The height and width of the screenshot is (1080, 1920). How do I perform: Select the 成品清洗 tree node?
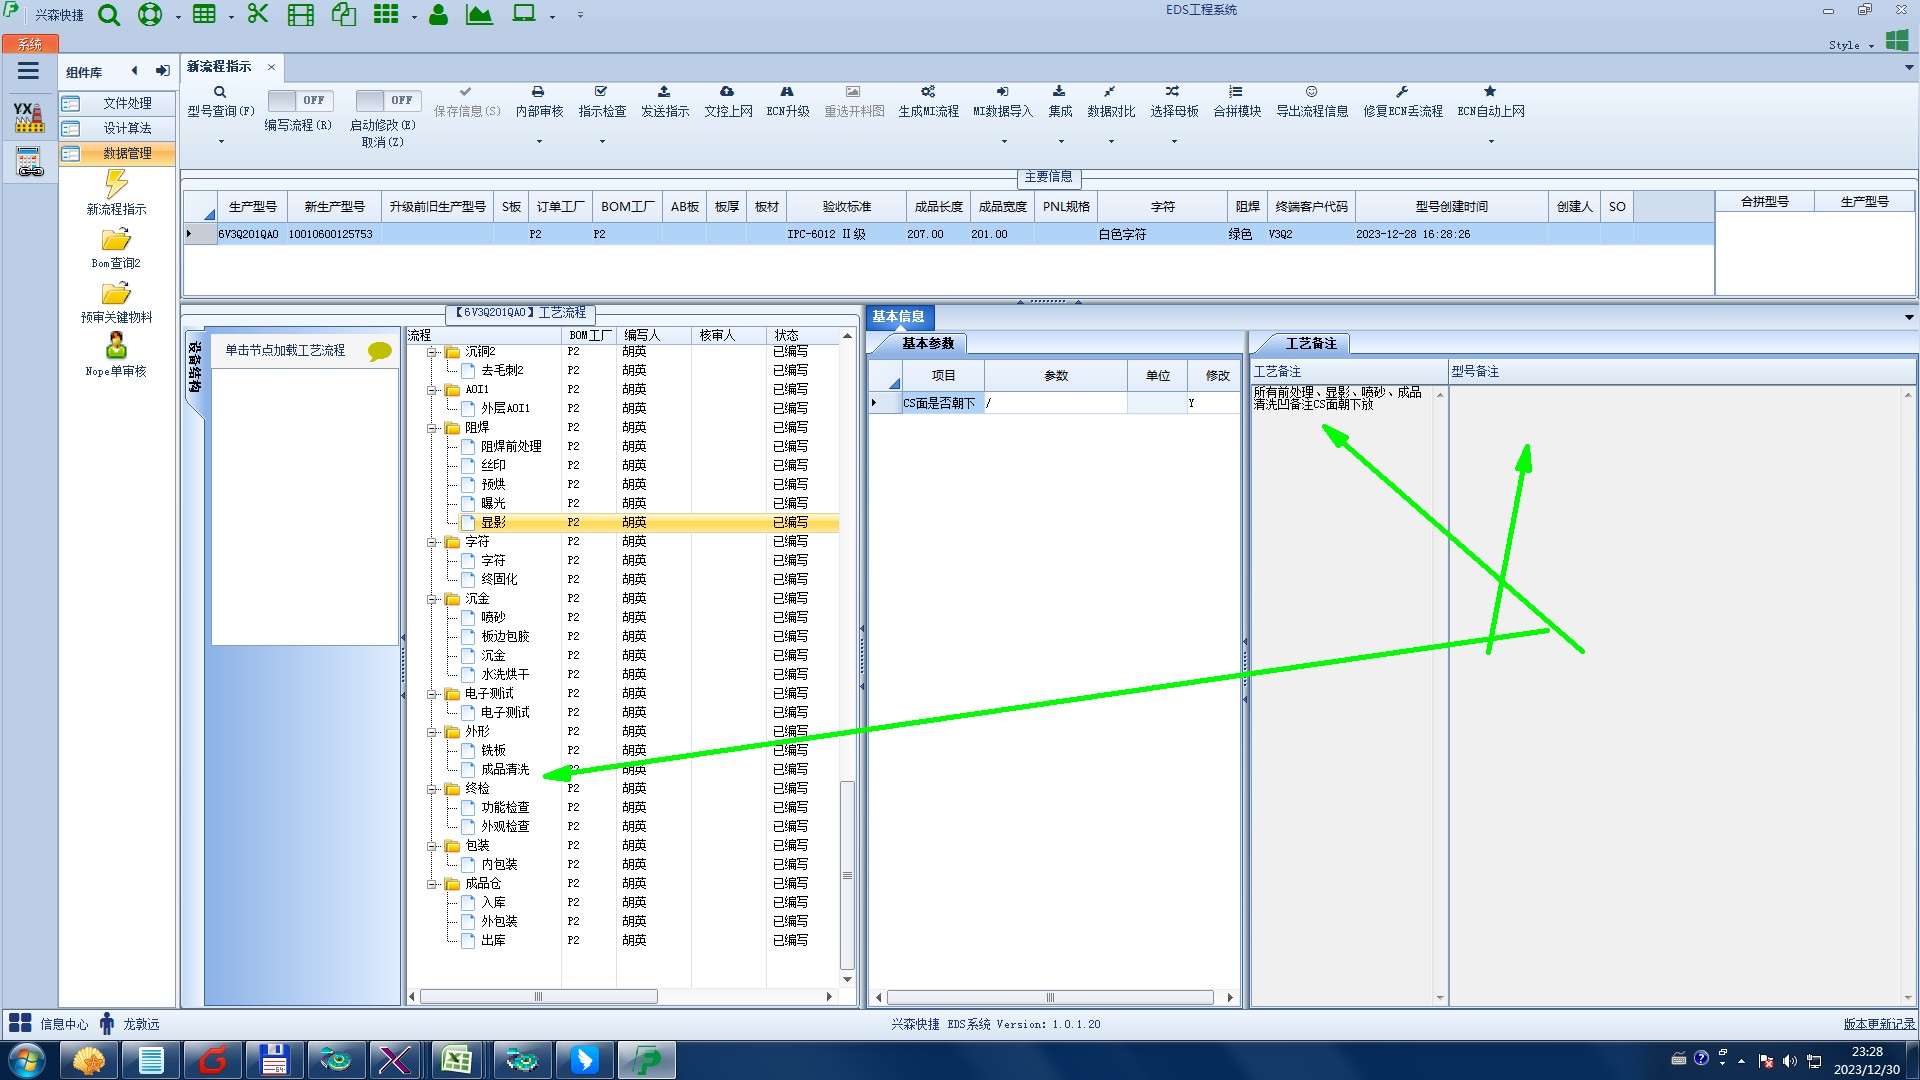coord(505,770)
